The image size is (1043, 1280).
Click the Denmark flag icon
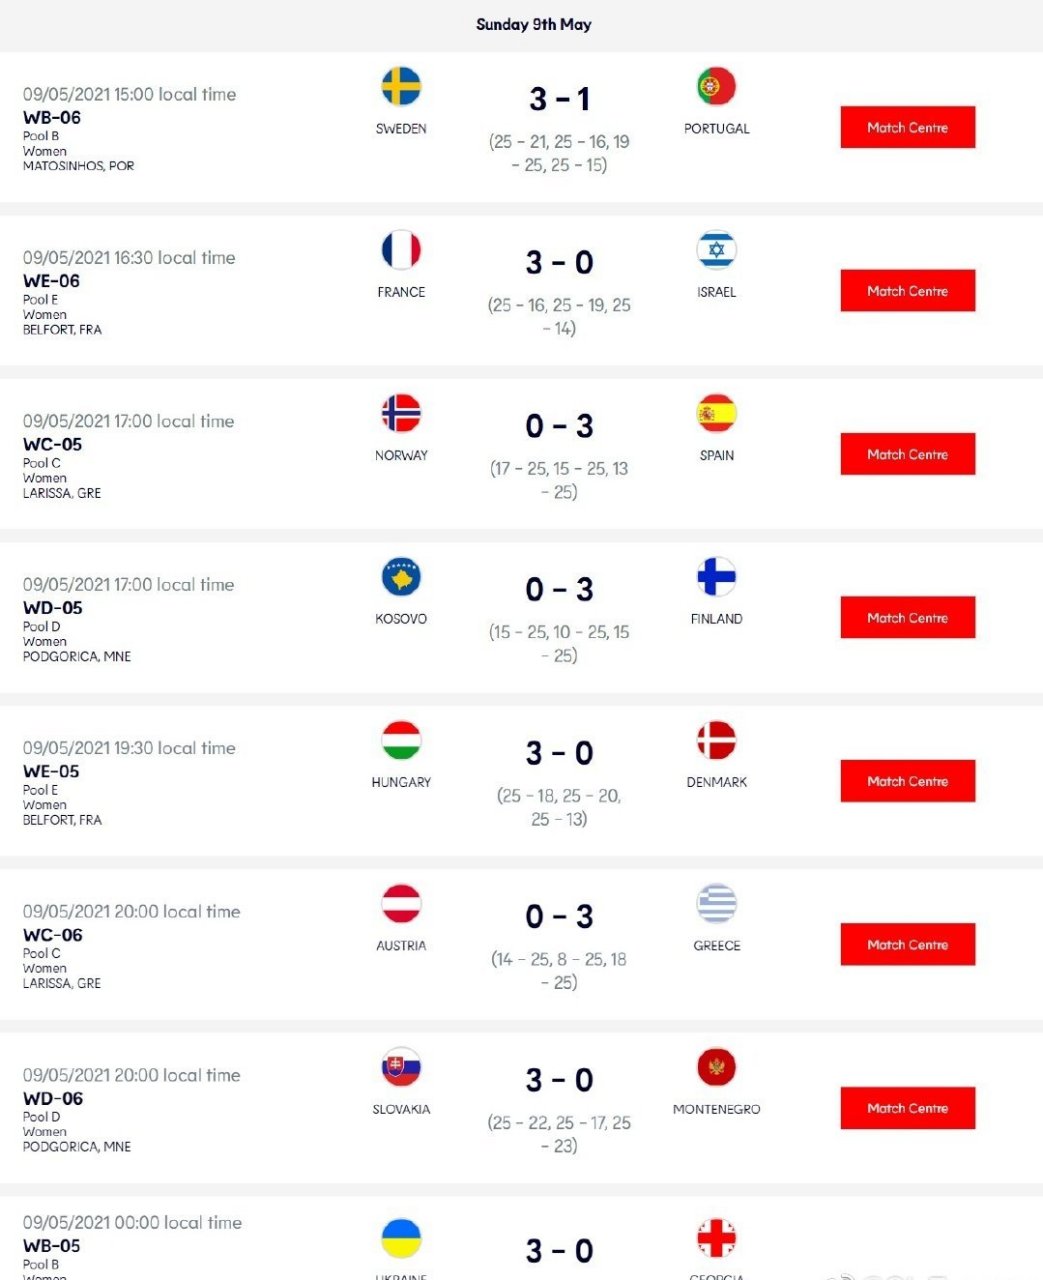716,740
